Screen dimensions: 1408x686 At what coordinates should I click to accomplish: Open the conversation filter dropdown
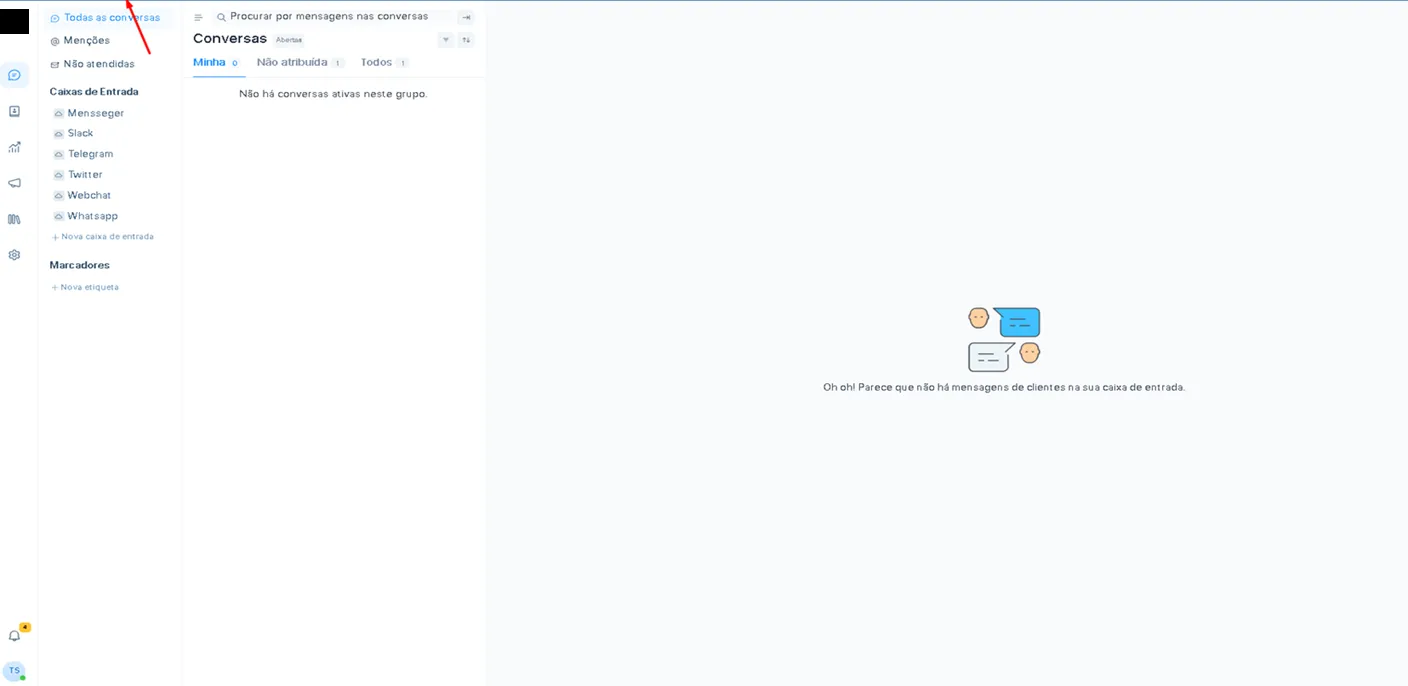[446, 40]
